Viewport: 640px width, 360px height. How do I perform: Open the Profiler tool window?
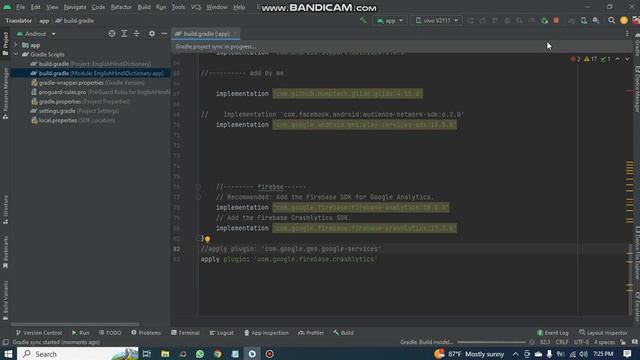click(x=311, y=333)
